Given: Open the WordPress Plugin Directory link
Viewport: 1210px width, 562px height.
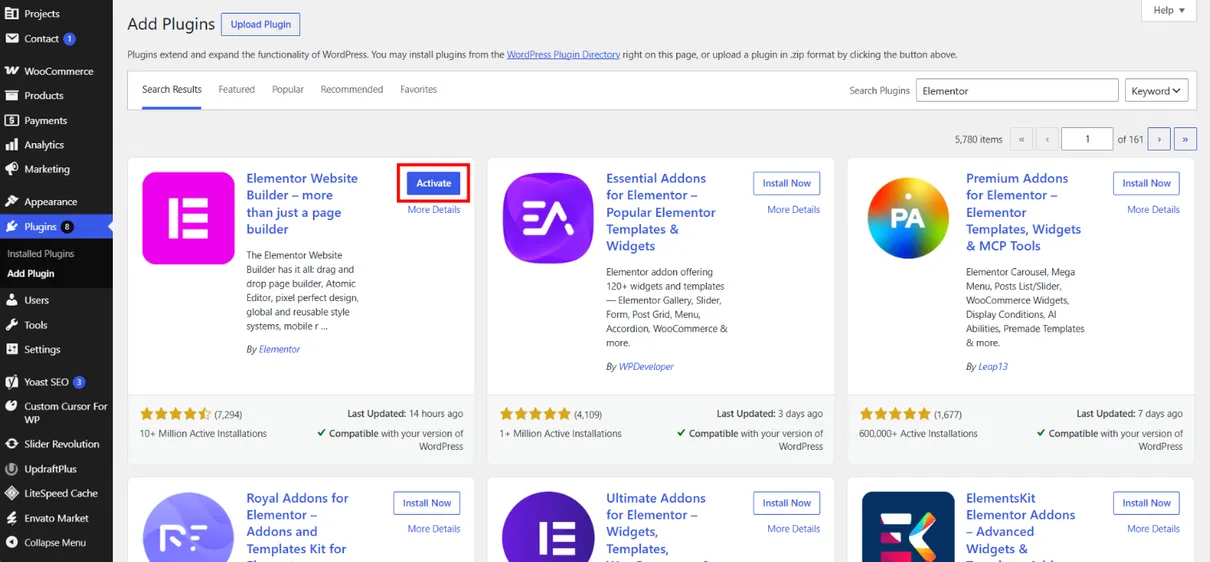Looking at the screenshot, I should 564,55.
